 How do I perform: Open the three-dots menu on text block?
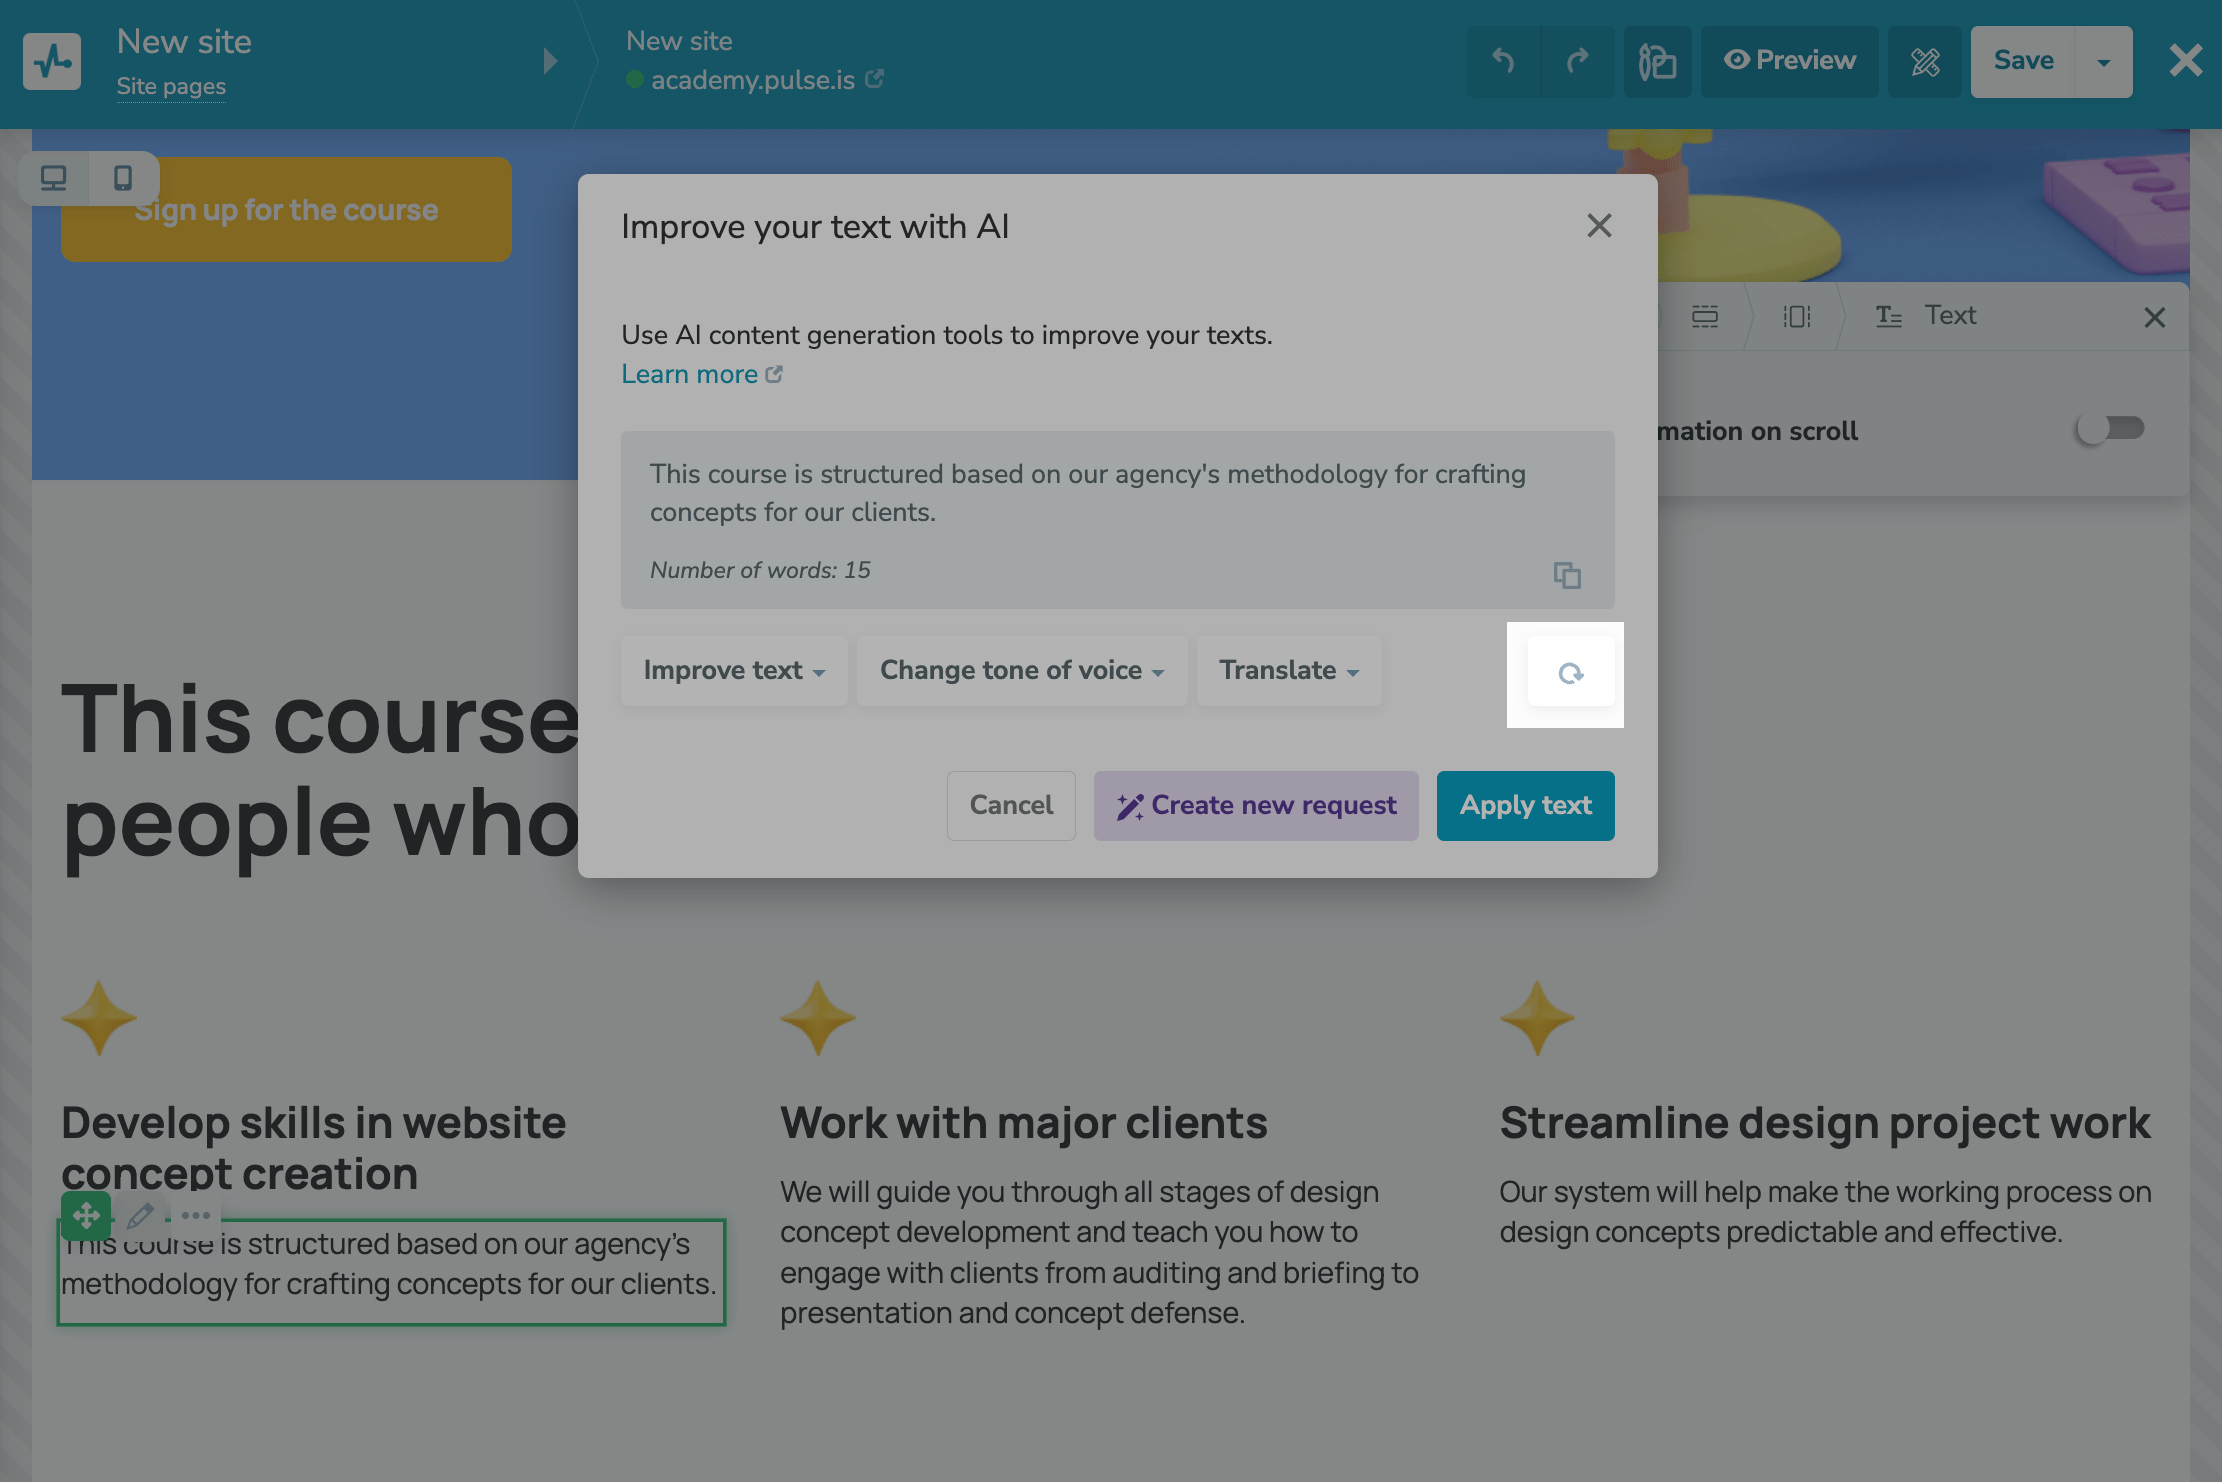click(x=195, y=1216)
